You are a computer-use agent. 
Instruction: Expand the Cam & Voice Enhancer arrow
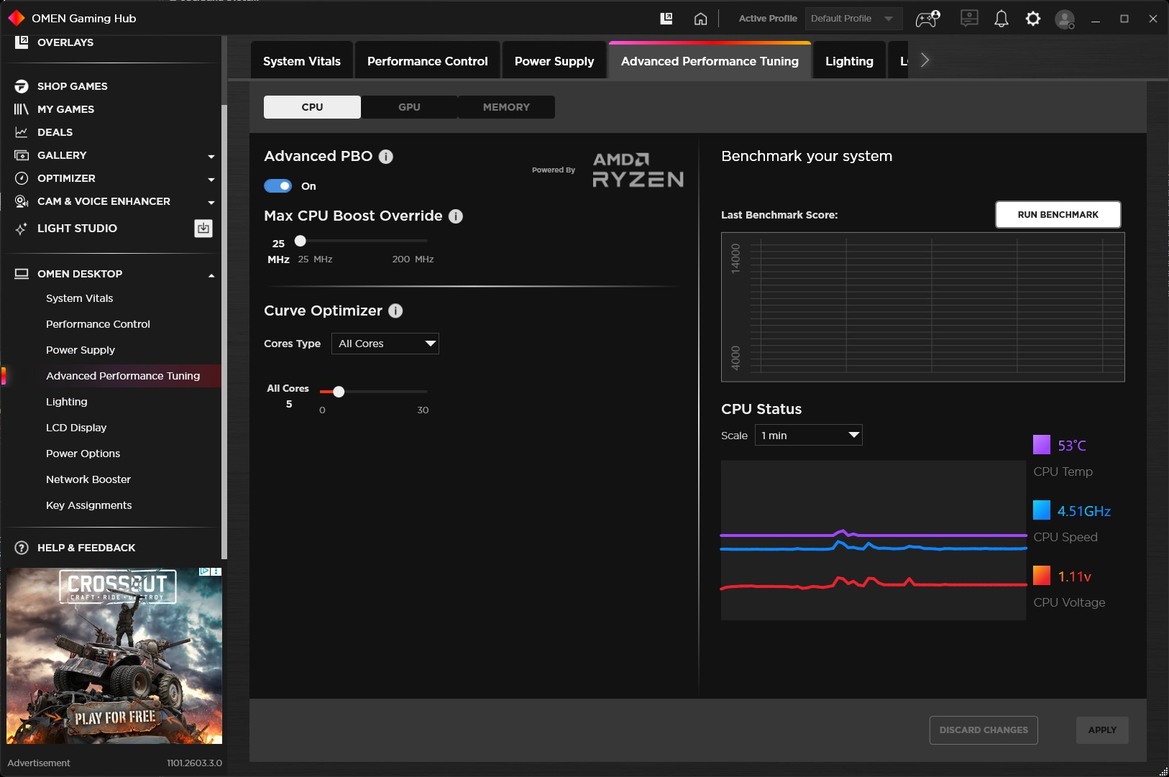(211, 203)
